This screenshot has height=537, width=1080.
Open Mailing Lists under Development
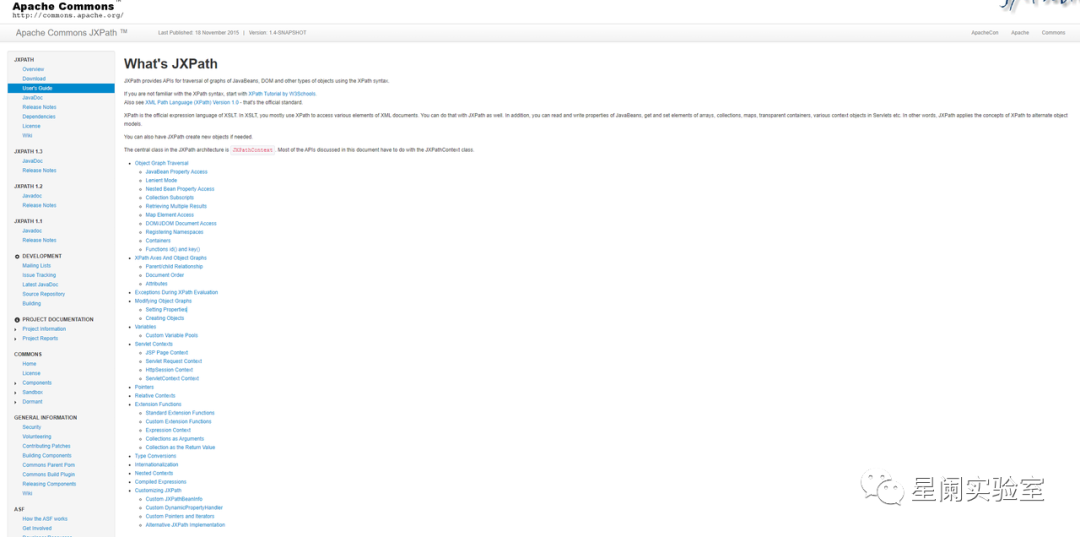point(37,266)
